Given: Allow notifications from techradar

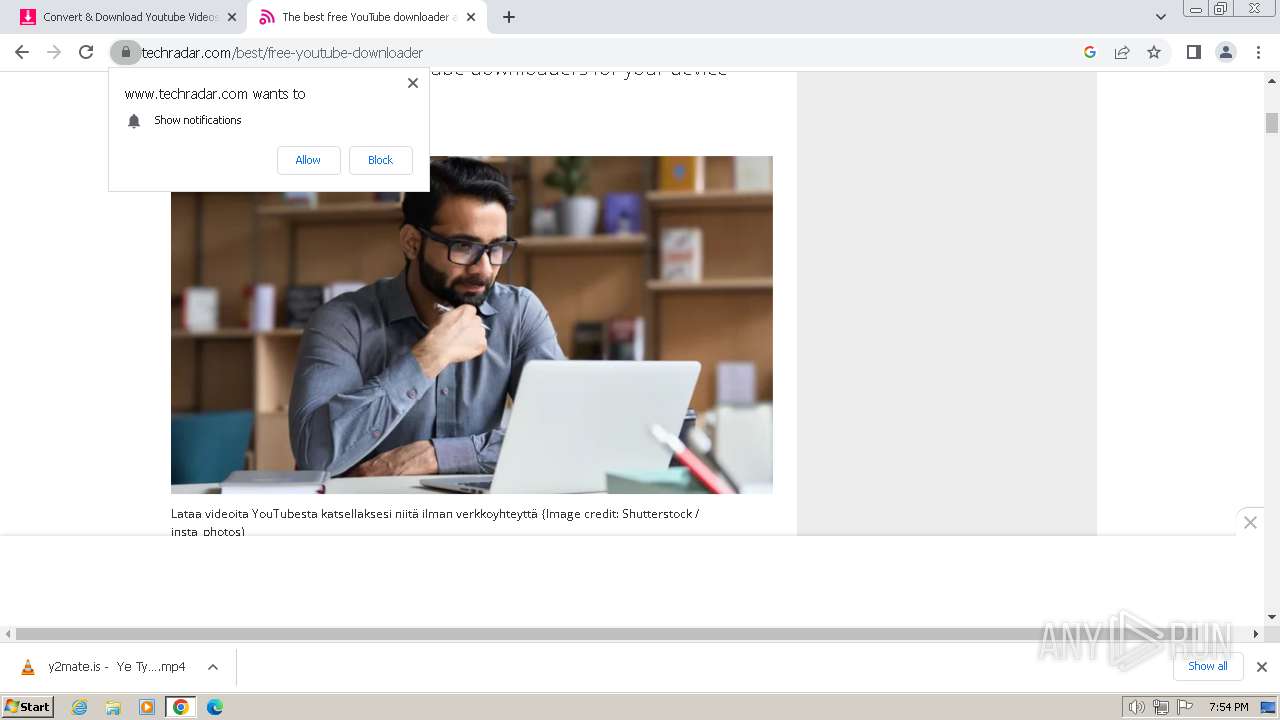Looking at the screenshot, I should pos(308,160).
